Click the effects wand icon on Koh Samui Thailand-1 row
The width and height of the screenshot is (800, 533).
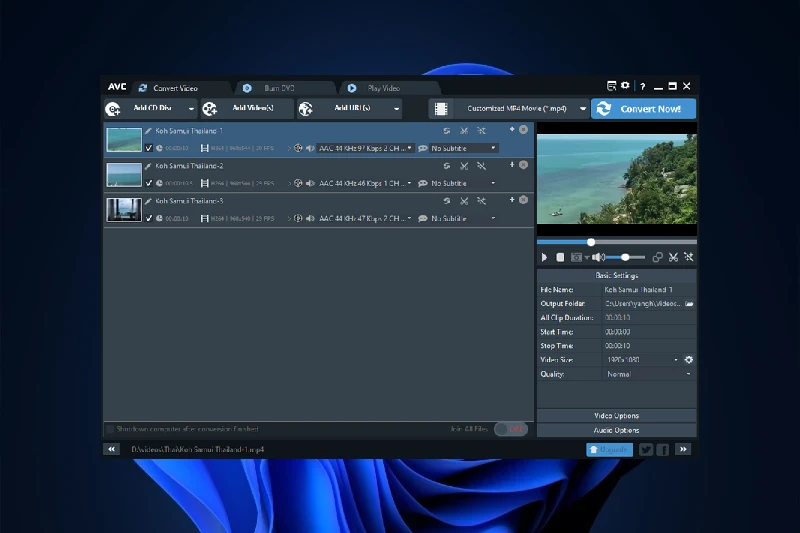[x=481, y=131]
